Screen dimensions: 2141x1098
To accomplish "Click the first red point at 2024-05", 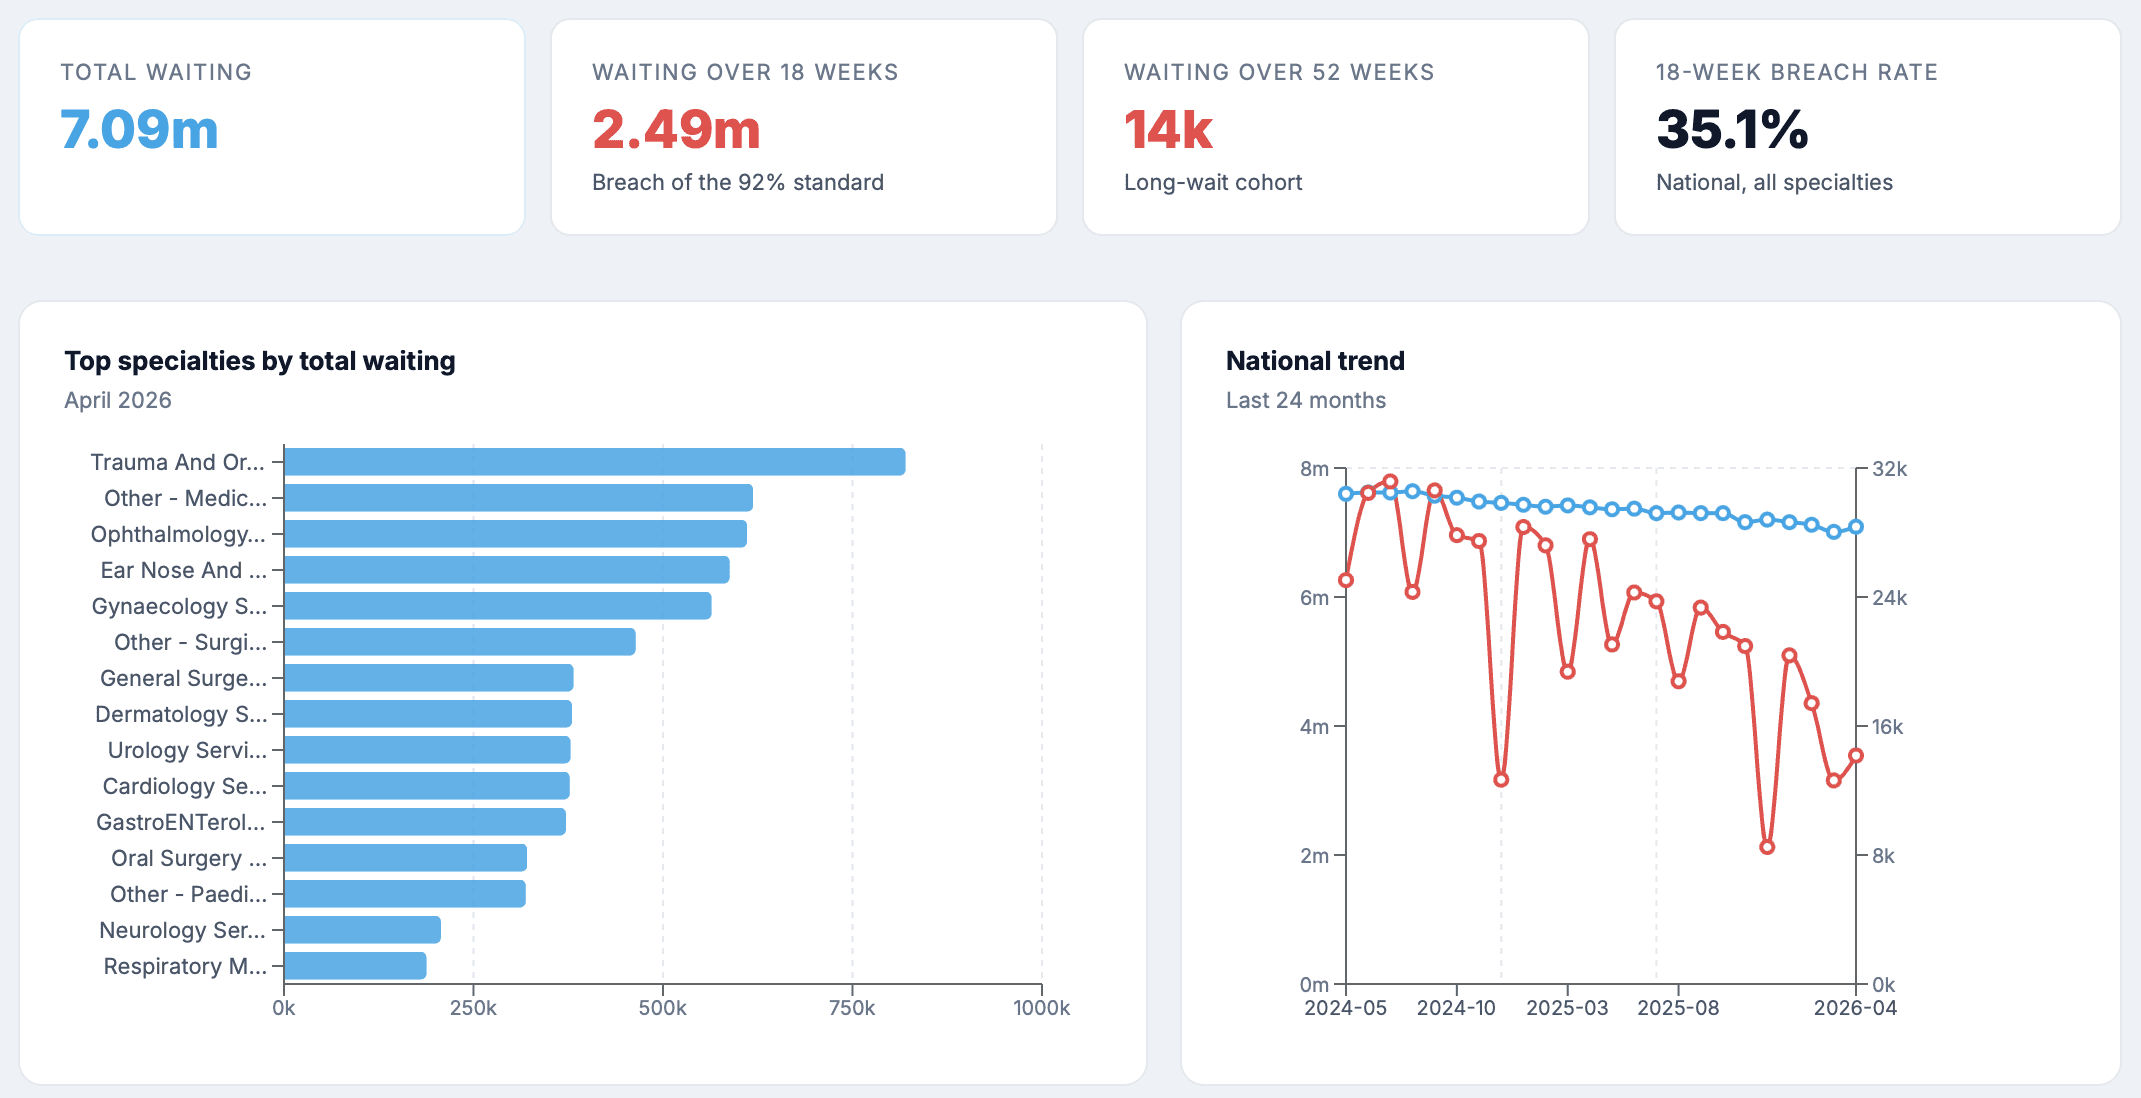I will (x=1346, y=580).
